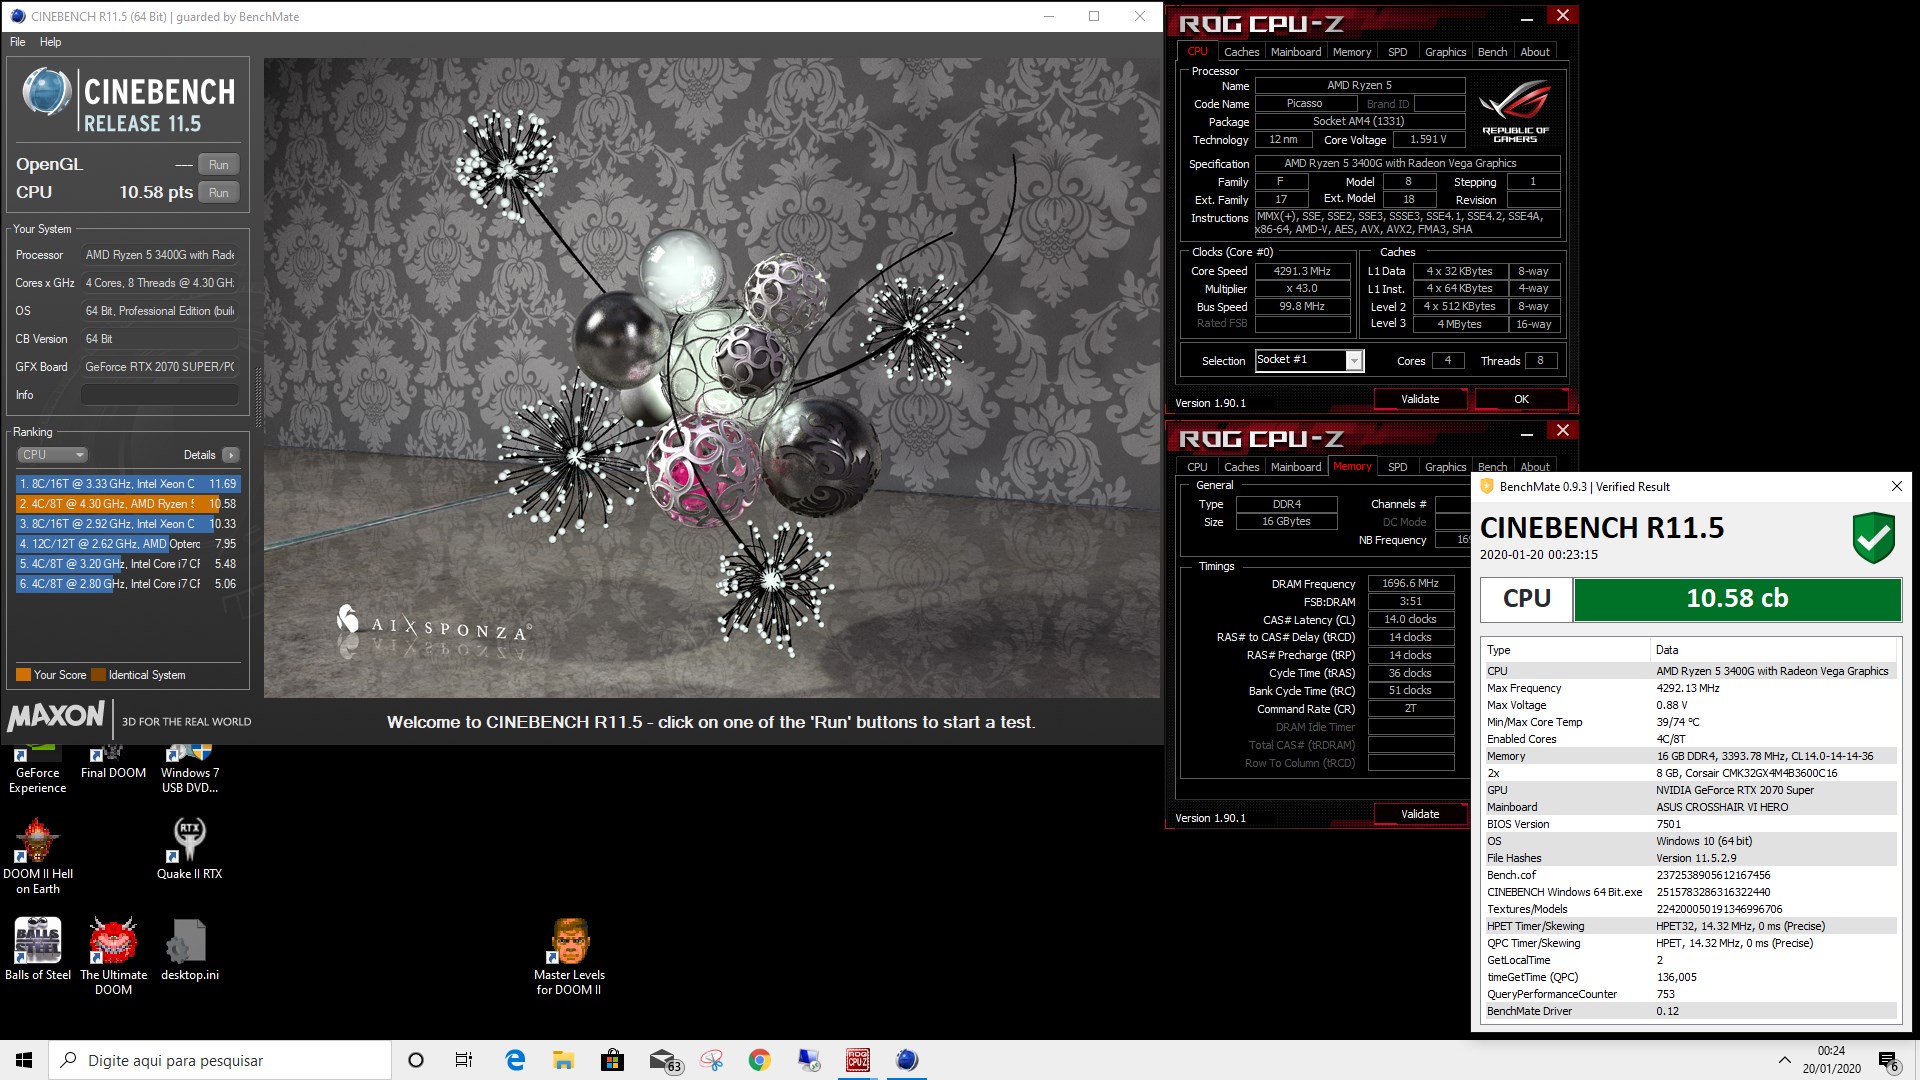Open notification center icon in tray
The width and height of the screenshot is (1920, 1080).
1888,1060
